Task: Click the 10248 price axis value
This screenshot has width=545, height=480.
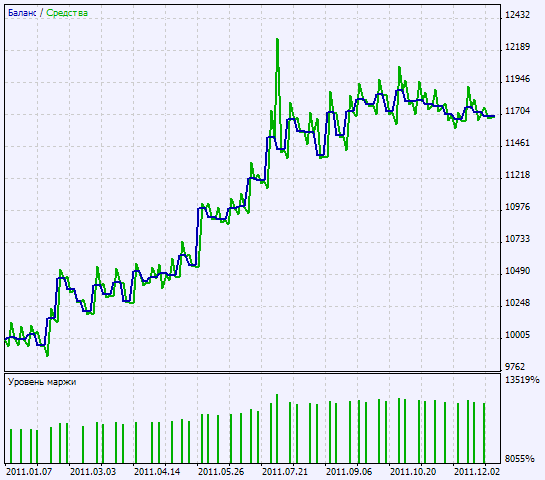Action: [x=517, y=303]
